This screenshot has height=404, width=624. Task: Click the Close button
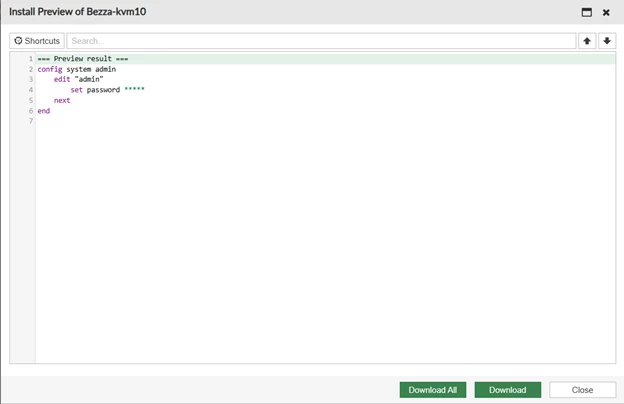point(583,390)
